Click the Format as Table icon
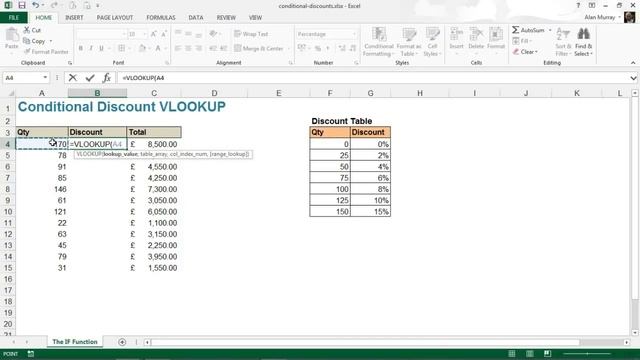 [409, 35]
